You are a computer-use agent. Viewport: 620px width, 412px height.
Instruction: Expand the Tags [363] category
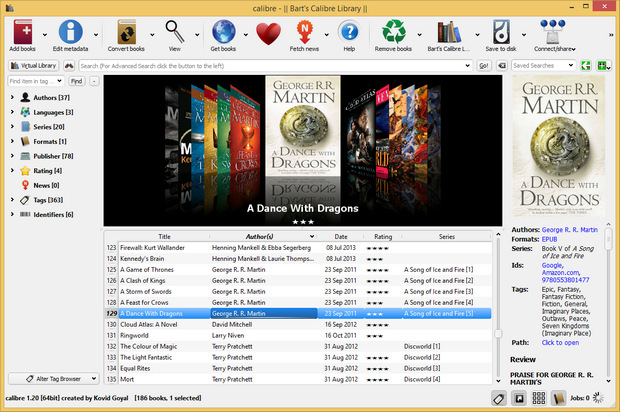click(x=12, y=200)
